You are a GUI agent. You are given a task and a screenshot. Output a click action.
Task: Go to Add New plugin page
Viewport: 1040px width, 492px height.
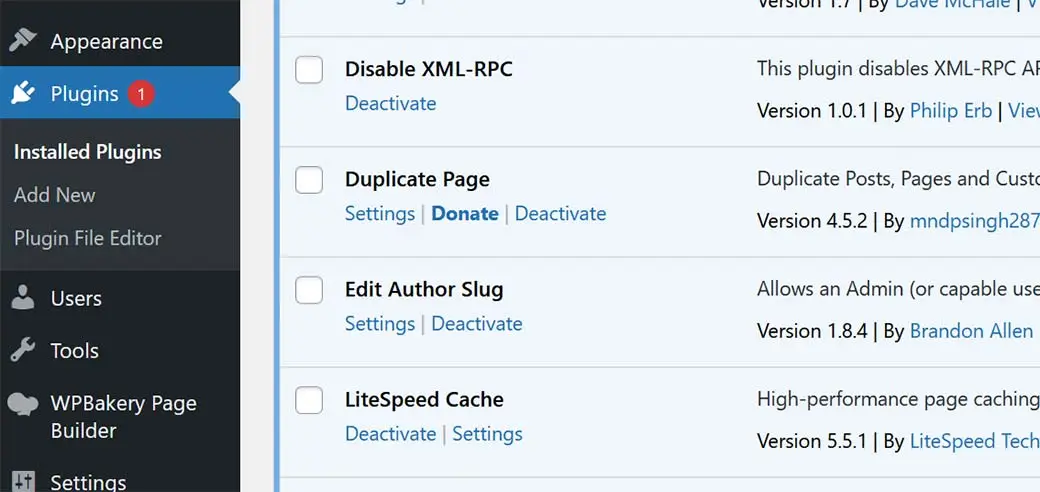[x=54, y=195]
